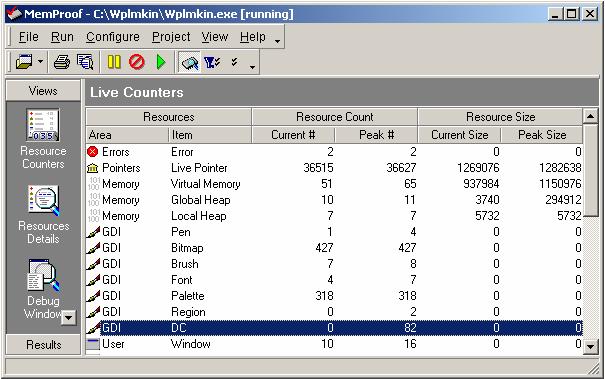
Task: Sort by the Area column header
Action: pos(127,135)
